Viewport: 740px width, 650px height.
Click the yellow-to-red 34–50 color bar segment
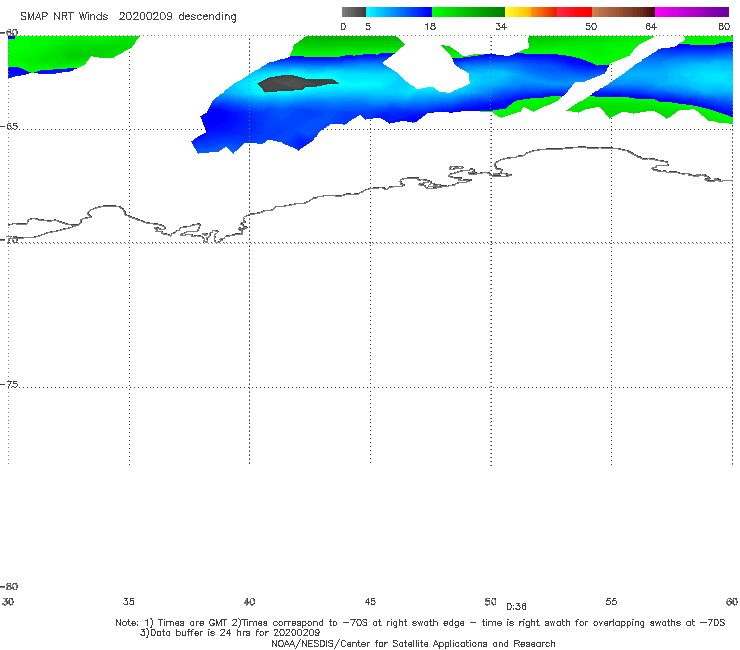[x=548, y=12]
